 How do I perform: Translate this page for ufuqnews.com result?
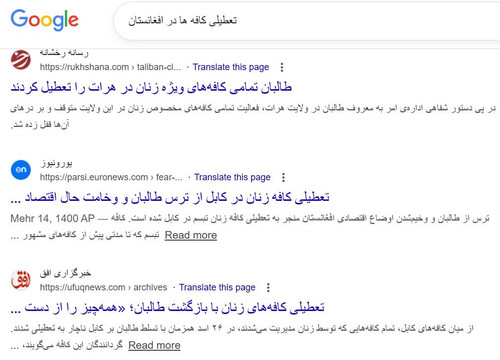click(217, 287)
